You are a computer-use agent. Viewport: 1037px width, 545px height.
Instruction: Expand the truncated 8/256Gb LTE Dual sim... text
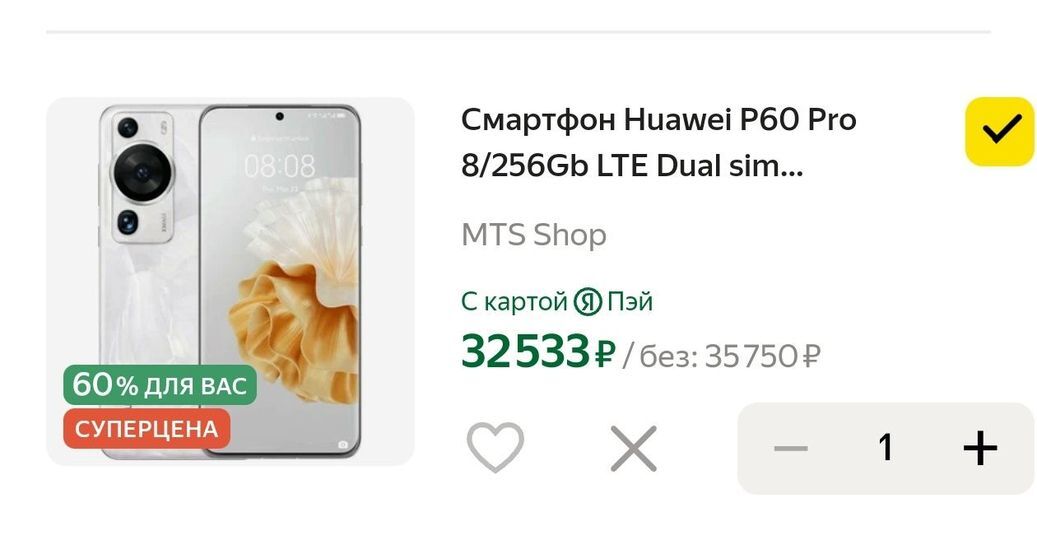point(632,165)
